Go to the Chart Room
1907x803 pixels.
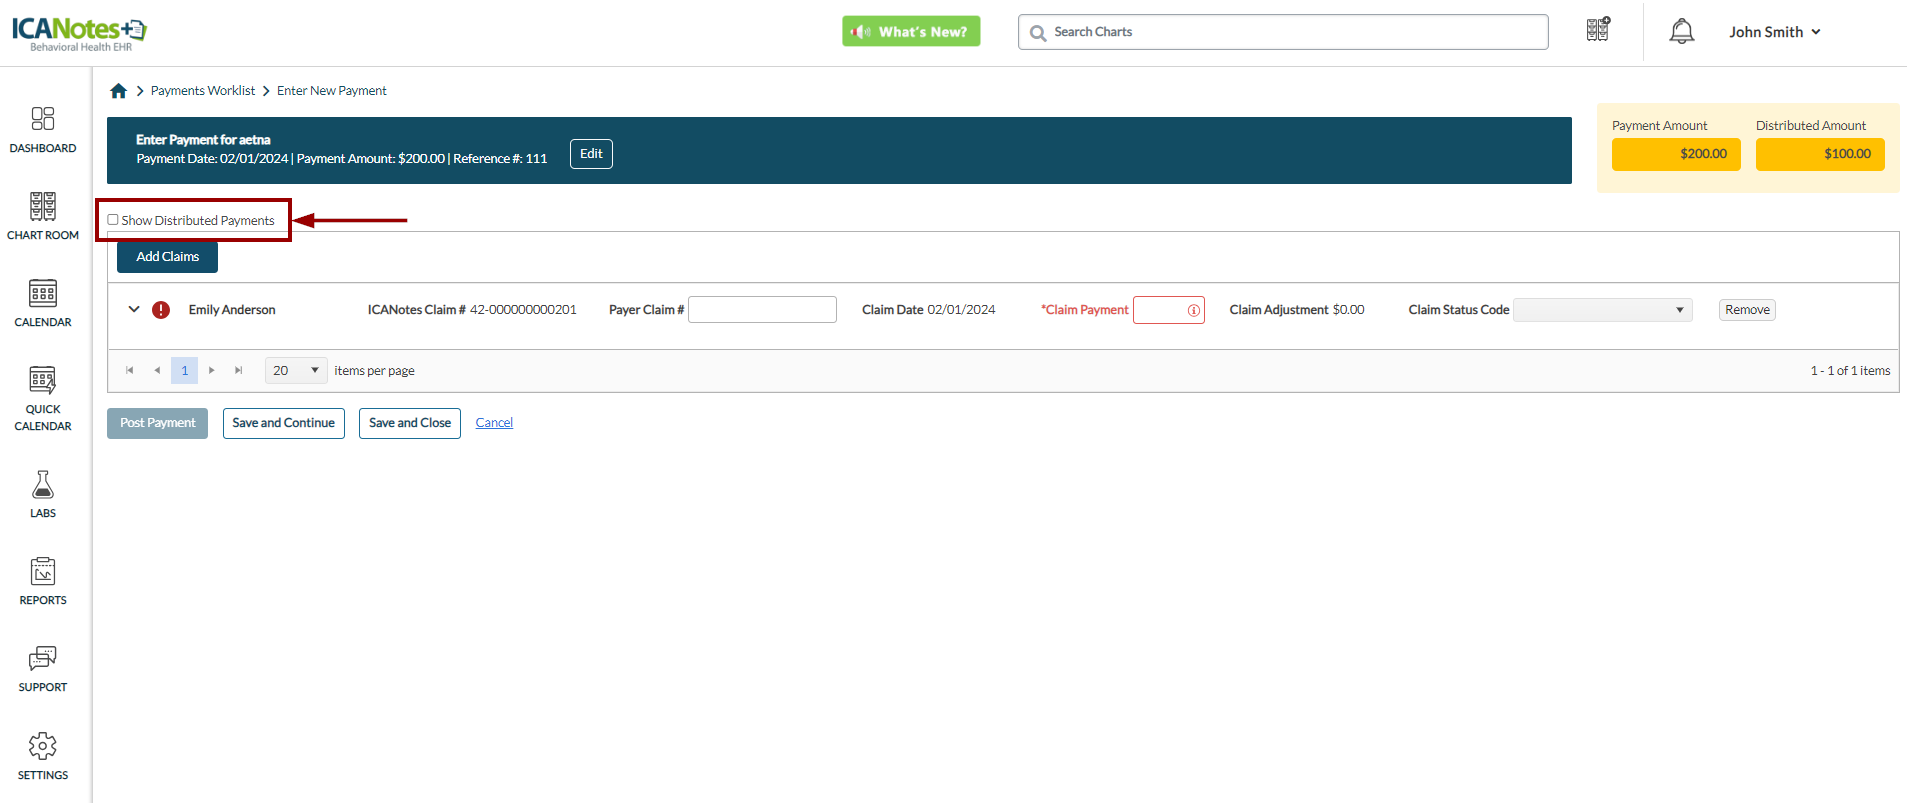43,216
